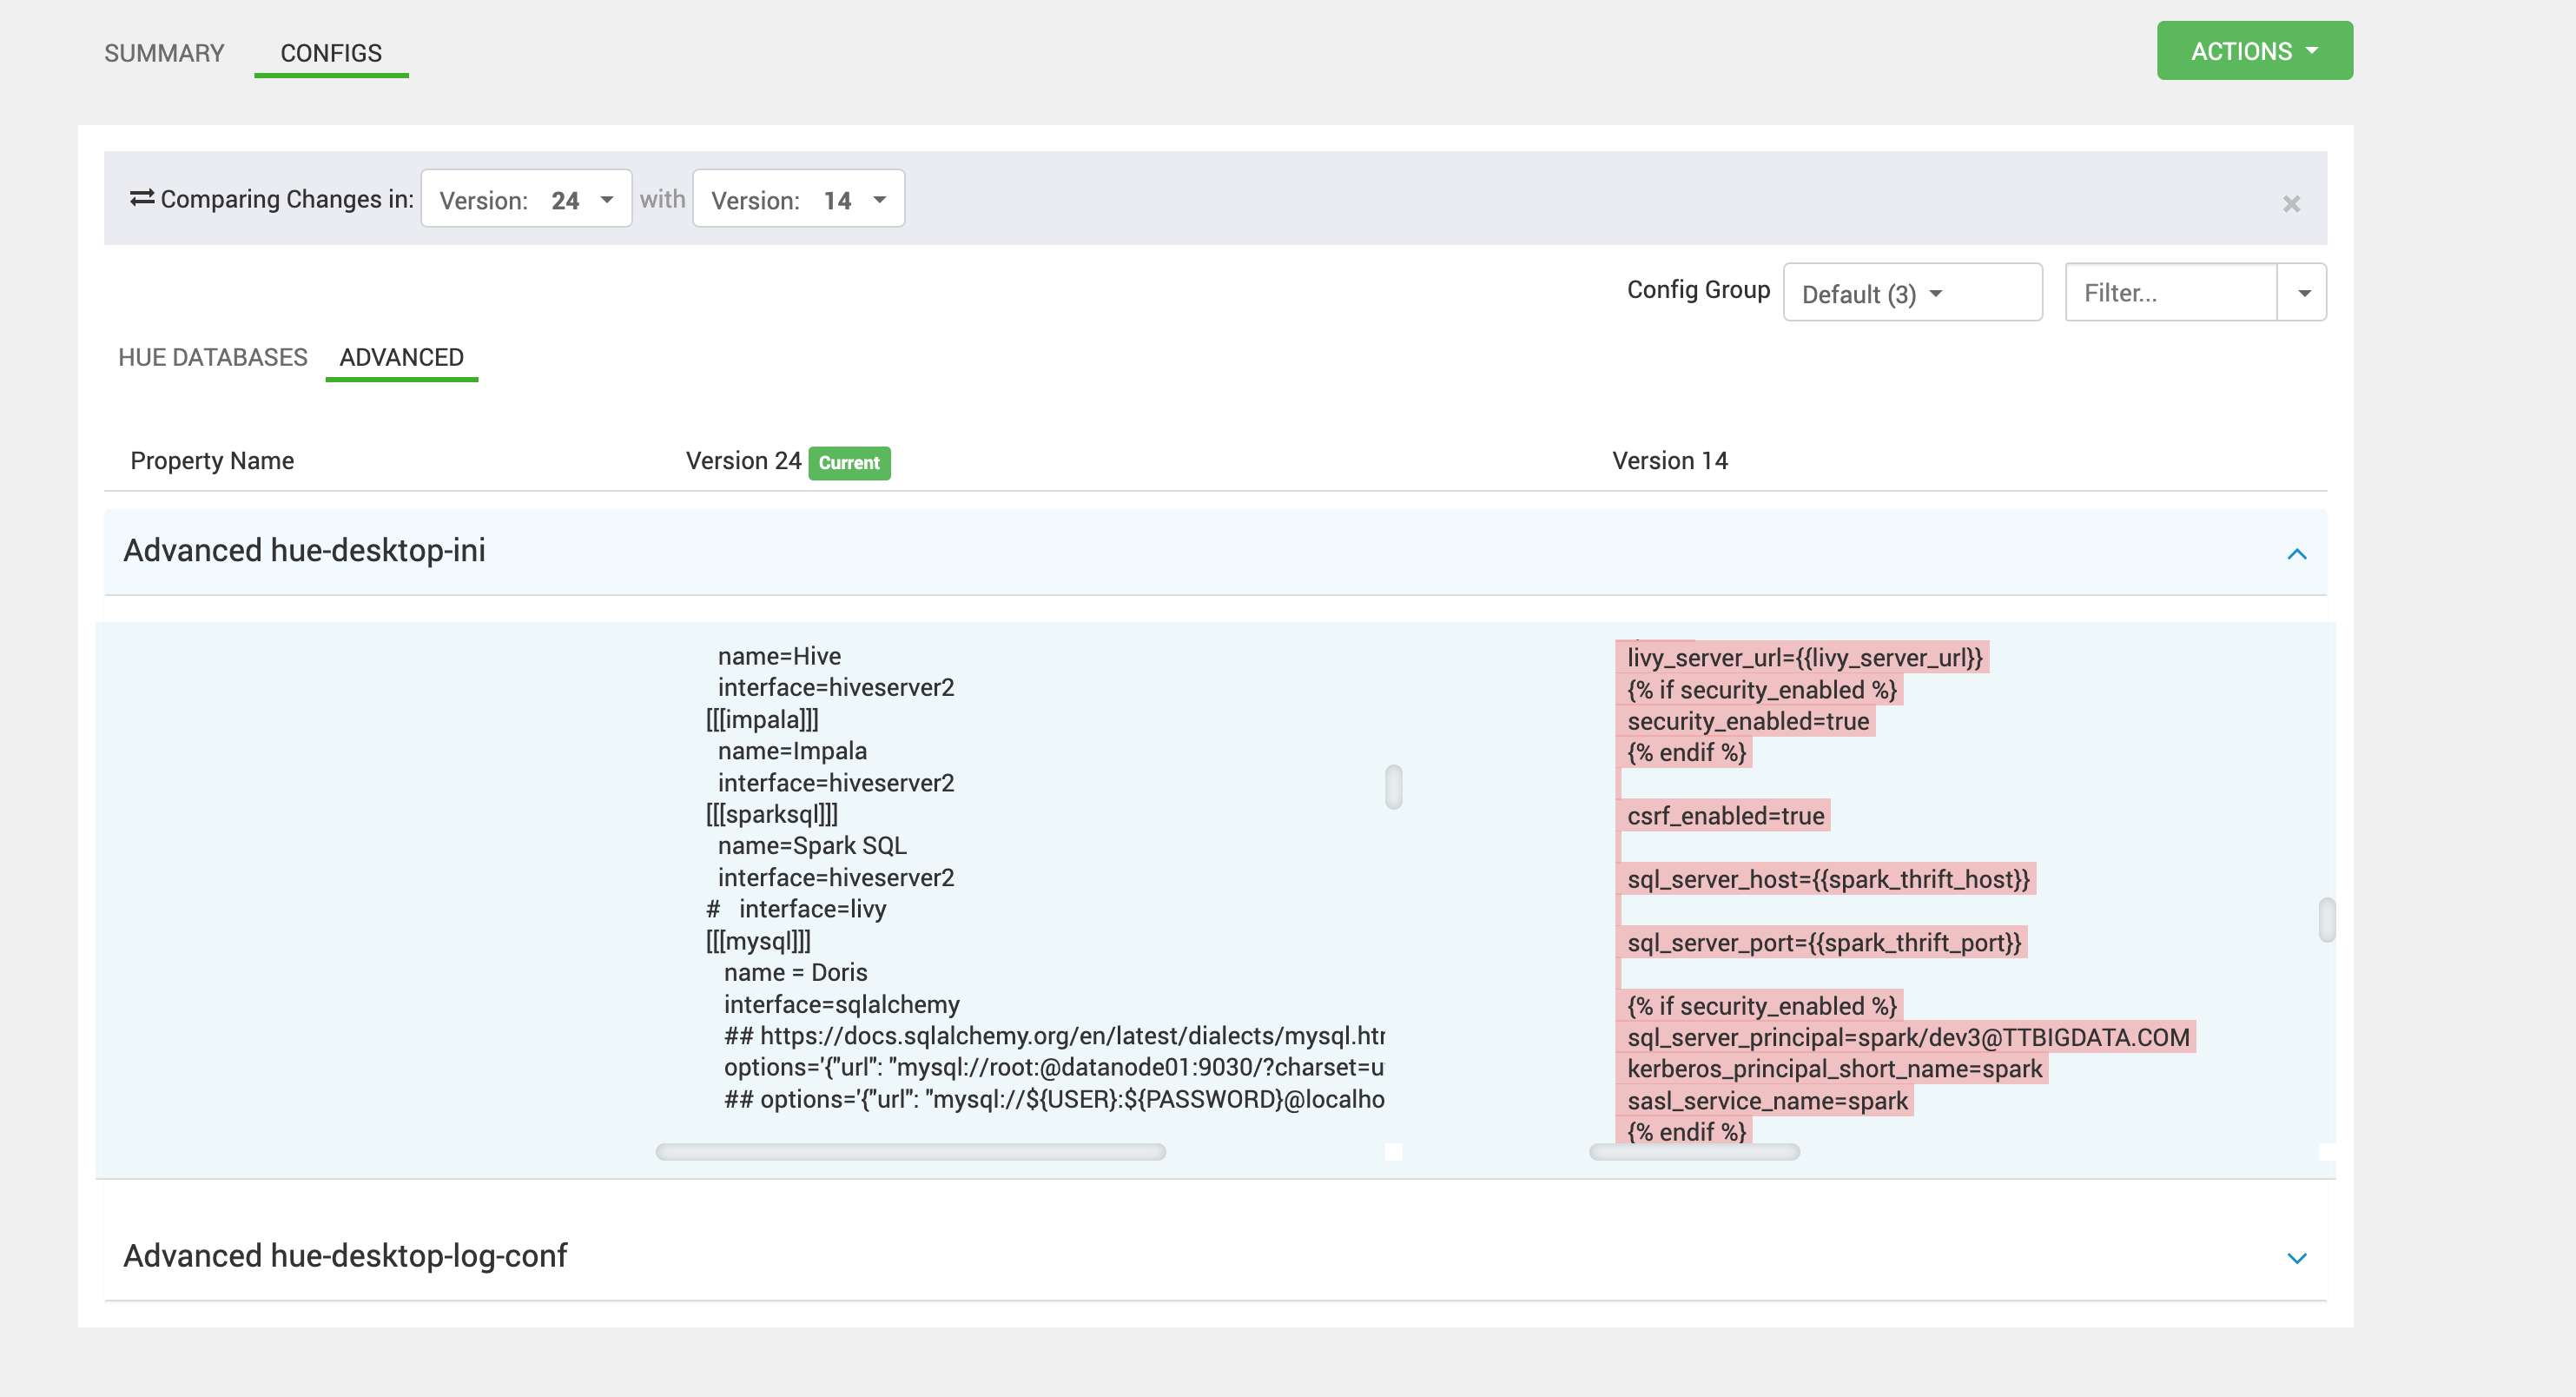Switch to HUE DATABASES tab
2576x1397 pixels.
212,357
